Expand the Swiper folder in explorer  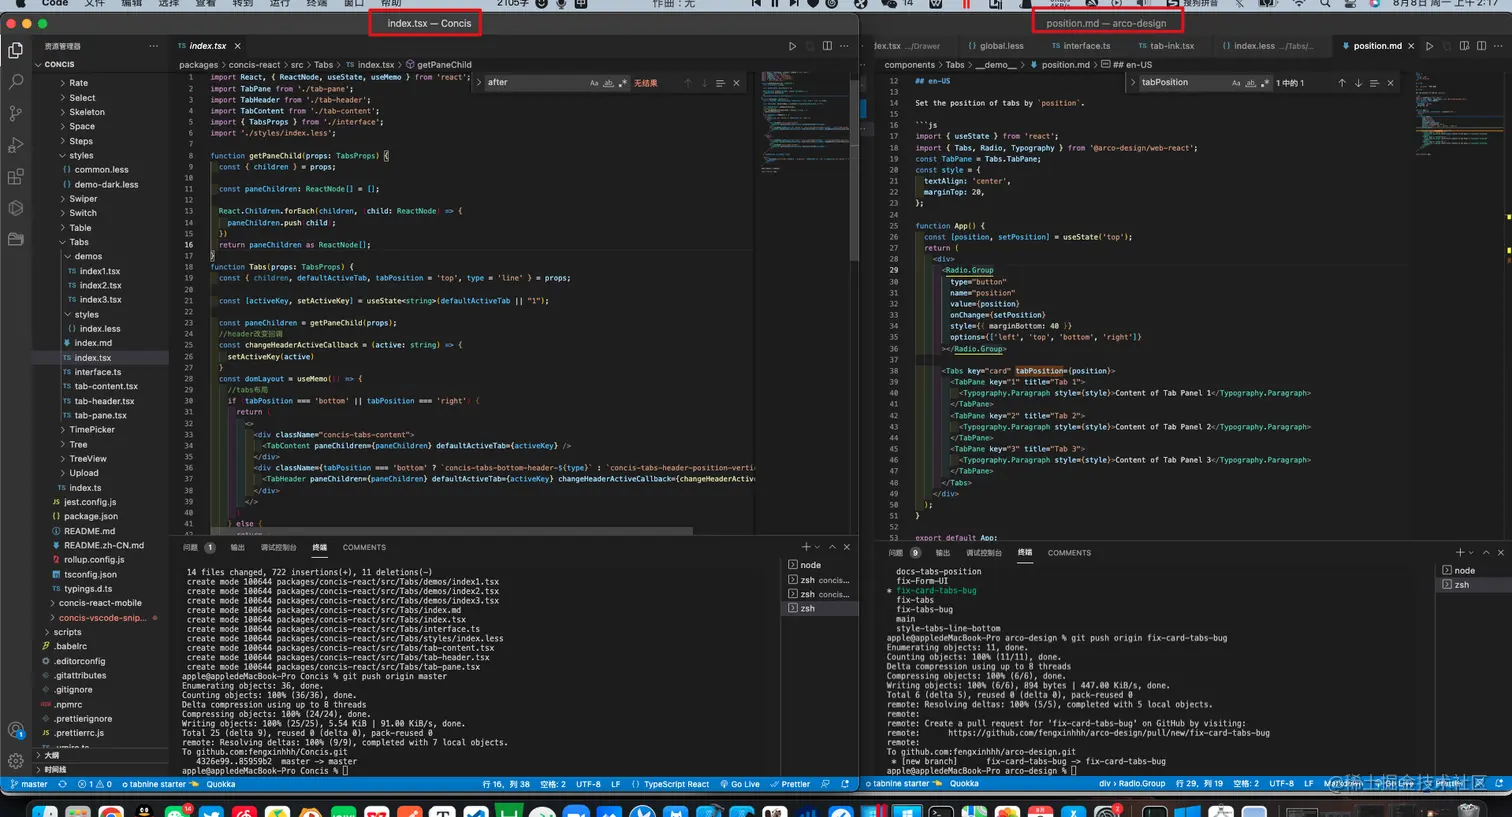(x=82, y=199)
